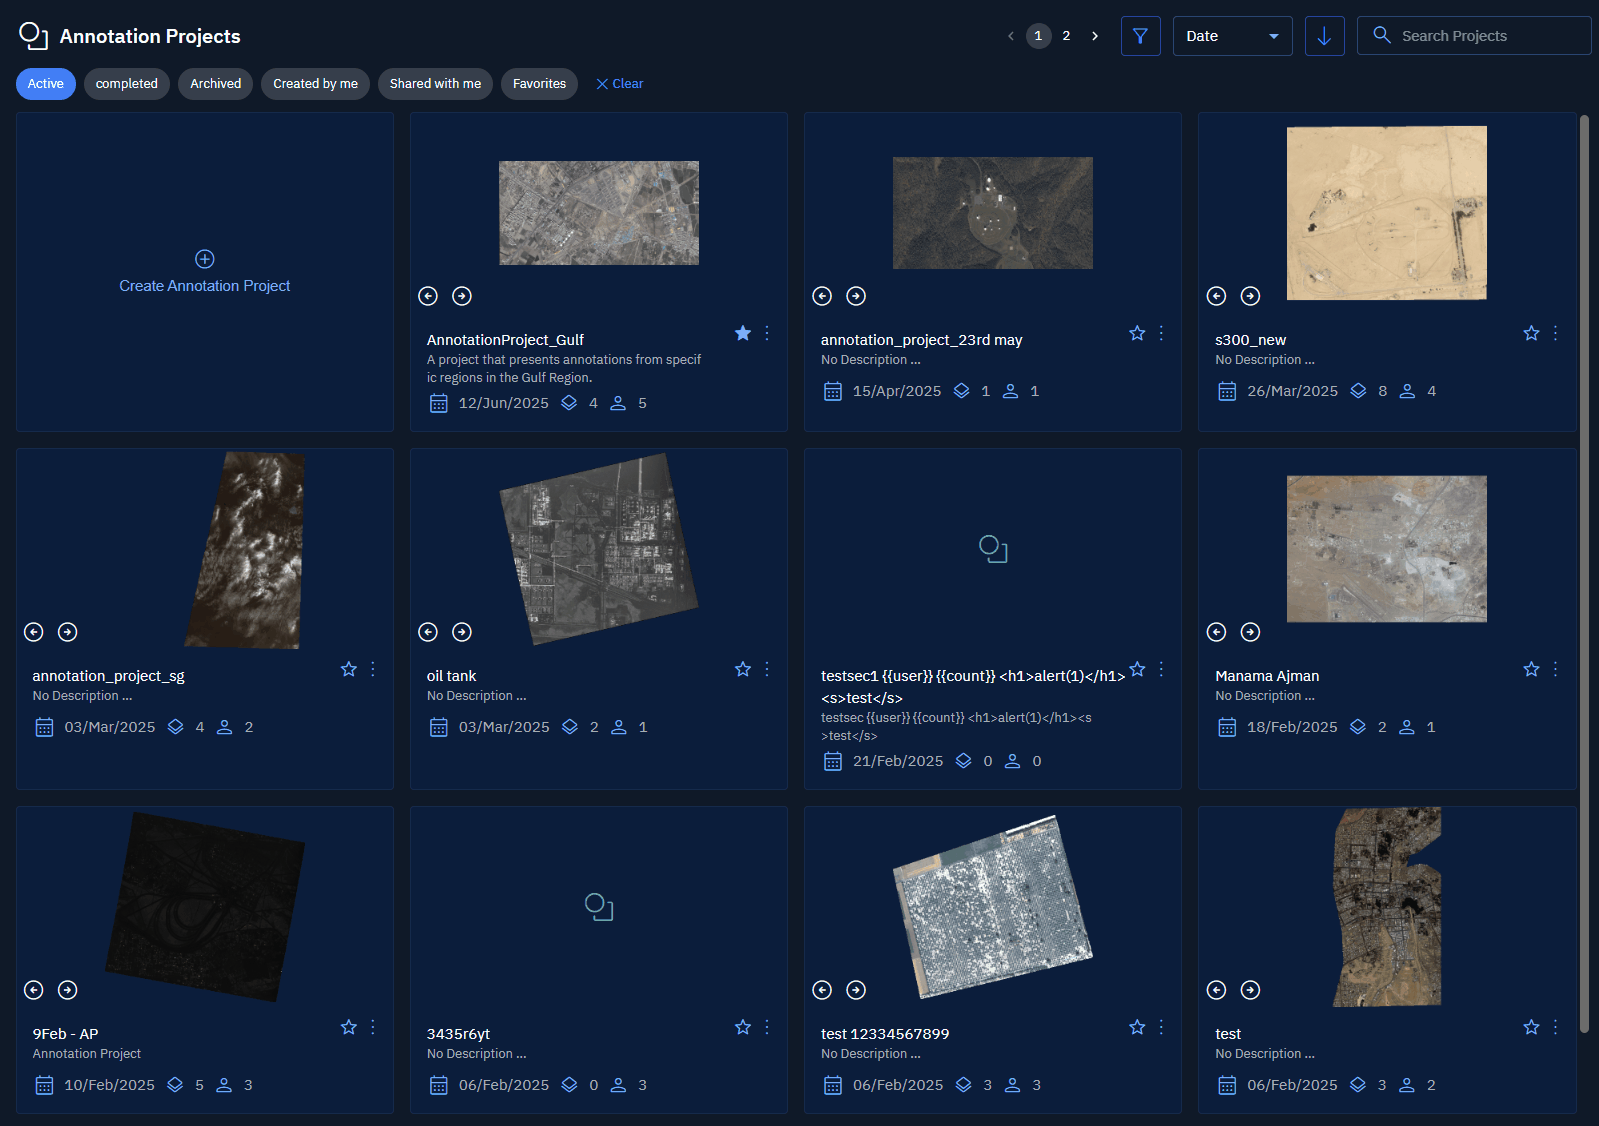This screenshot has height=1126, width=1599.
Task: Open the Date sort dropdown
Action: tap(1232, 36)
